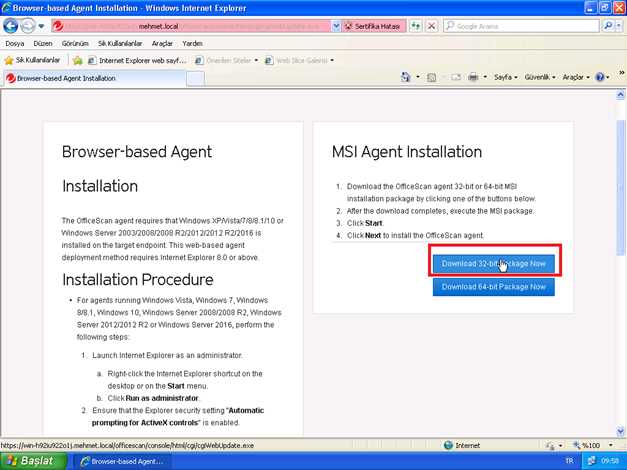Screen dimensions: 627x470
Task: Click the Forward navigation arrow
Action: click(x=27, y=26)
